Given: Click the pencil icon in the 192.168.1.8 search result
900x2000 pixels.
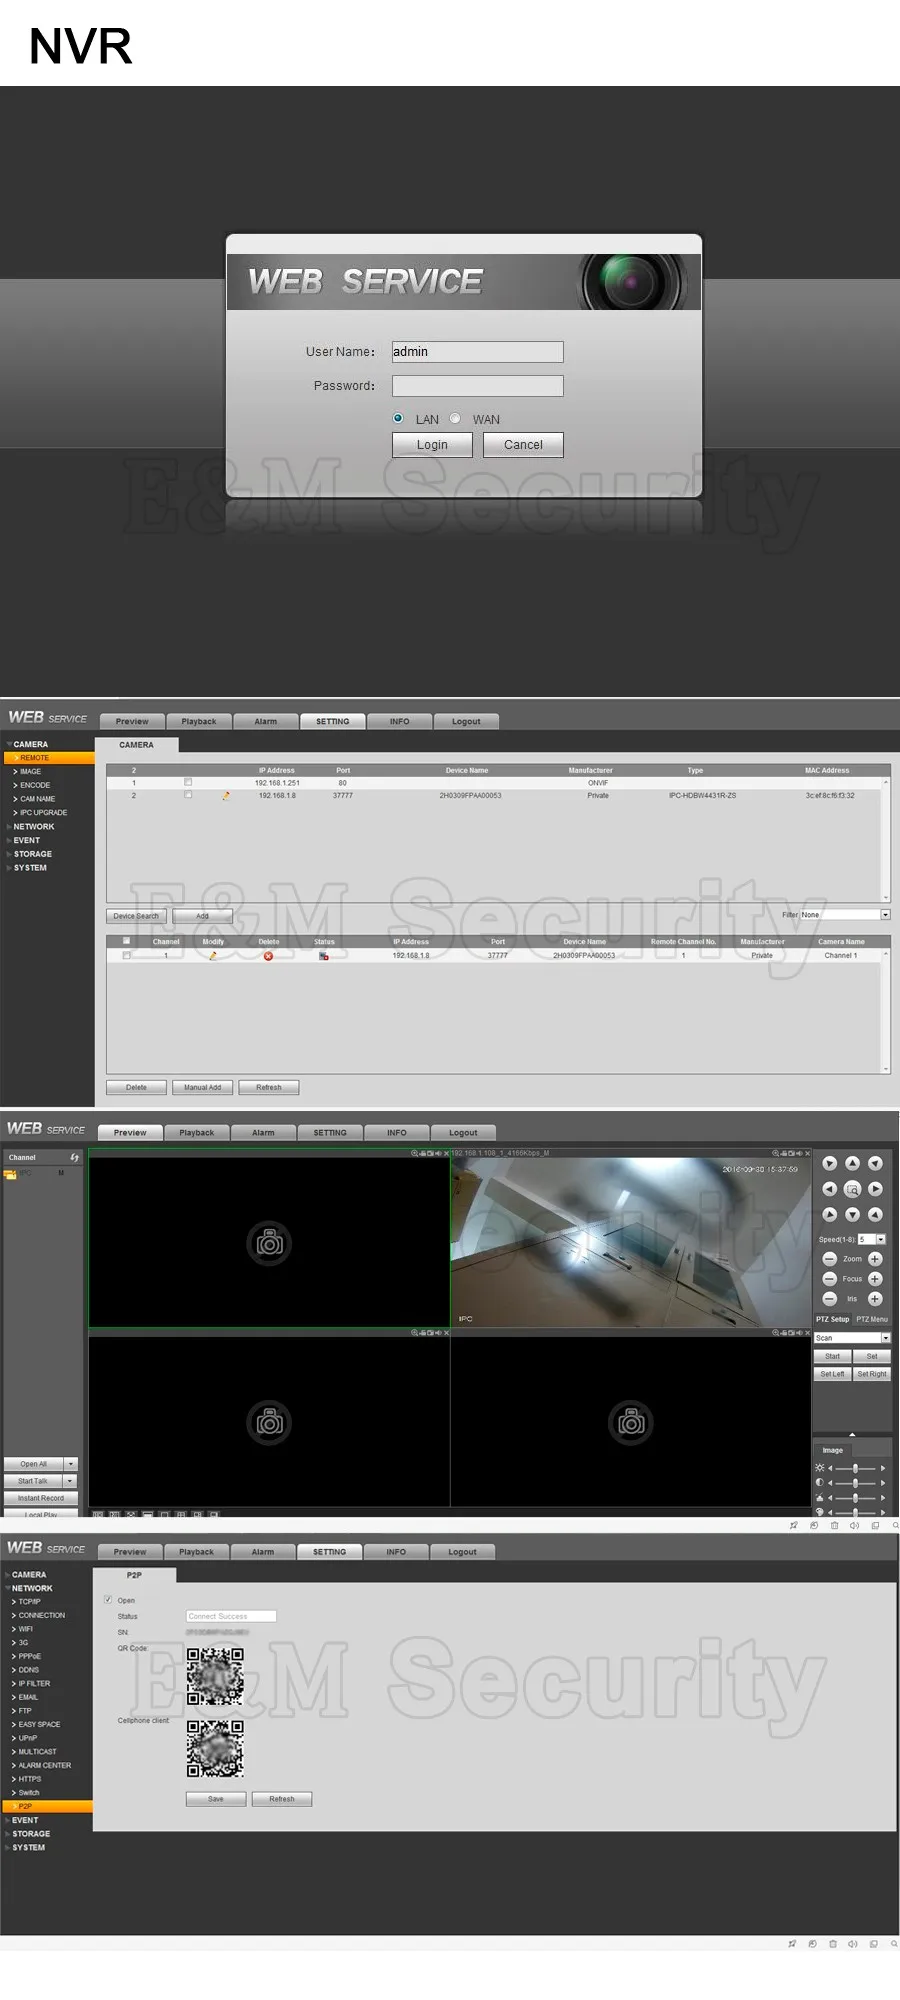Looking at the screenshot, I should (226, 796).
